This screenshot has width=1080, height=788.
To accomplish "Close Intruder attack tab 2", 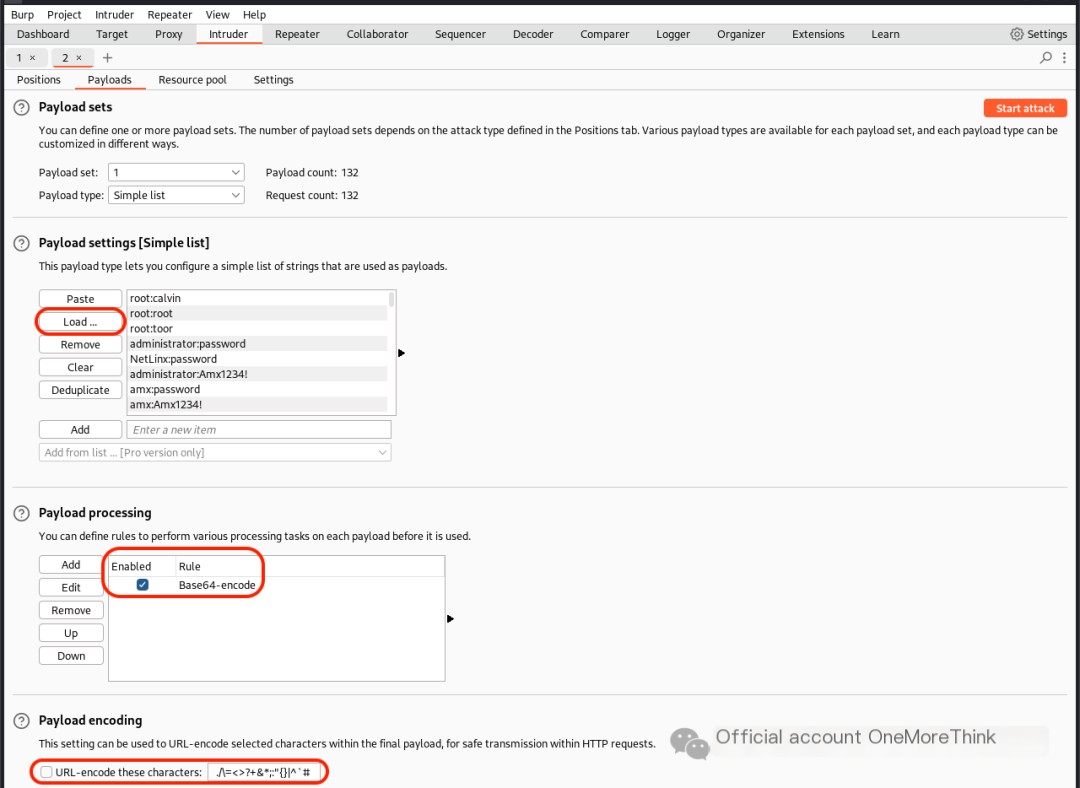I will (79, 58).
